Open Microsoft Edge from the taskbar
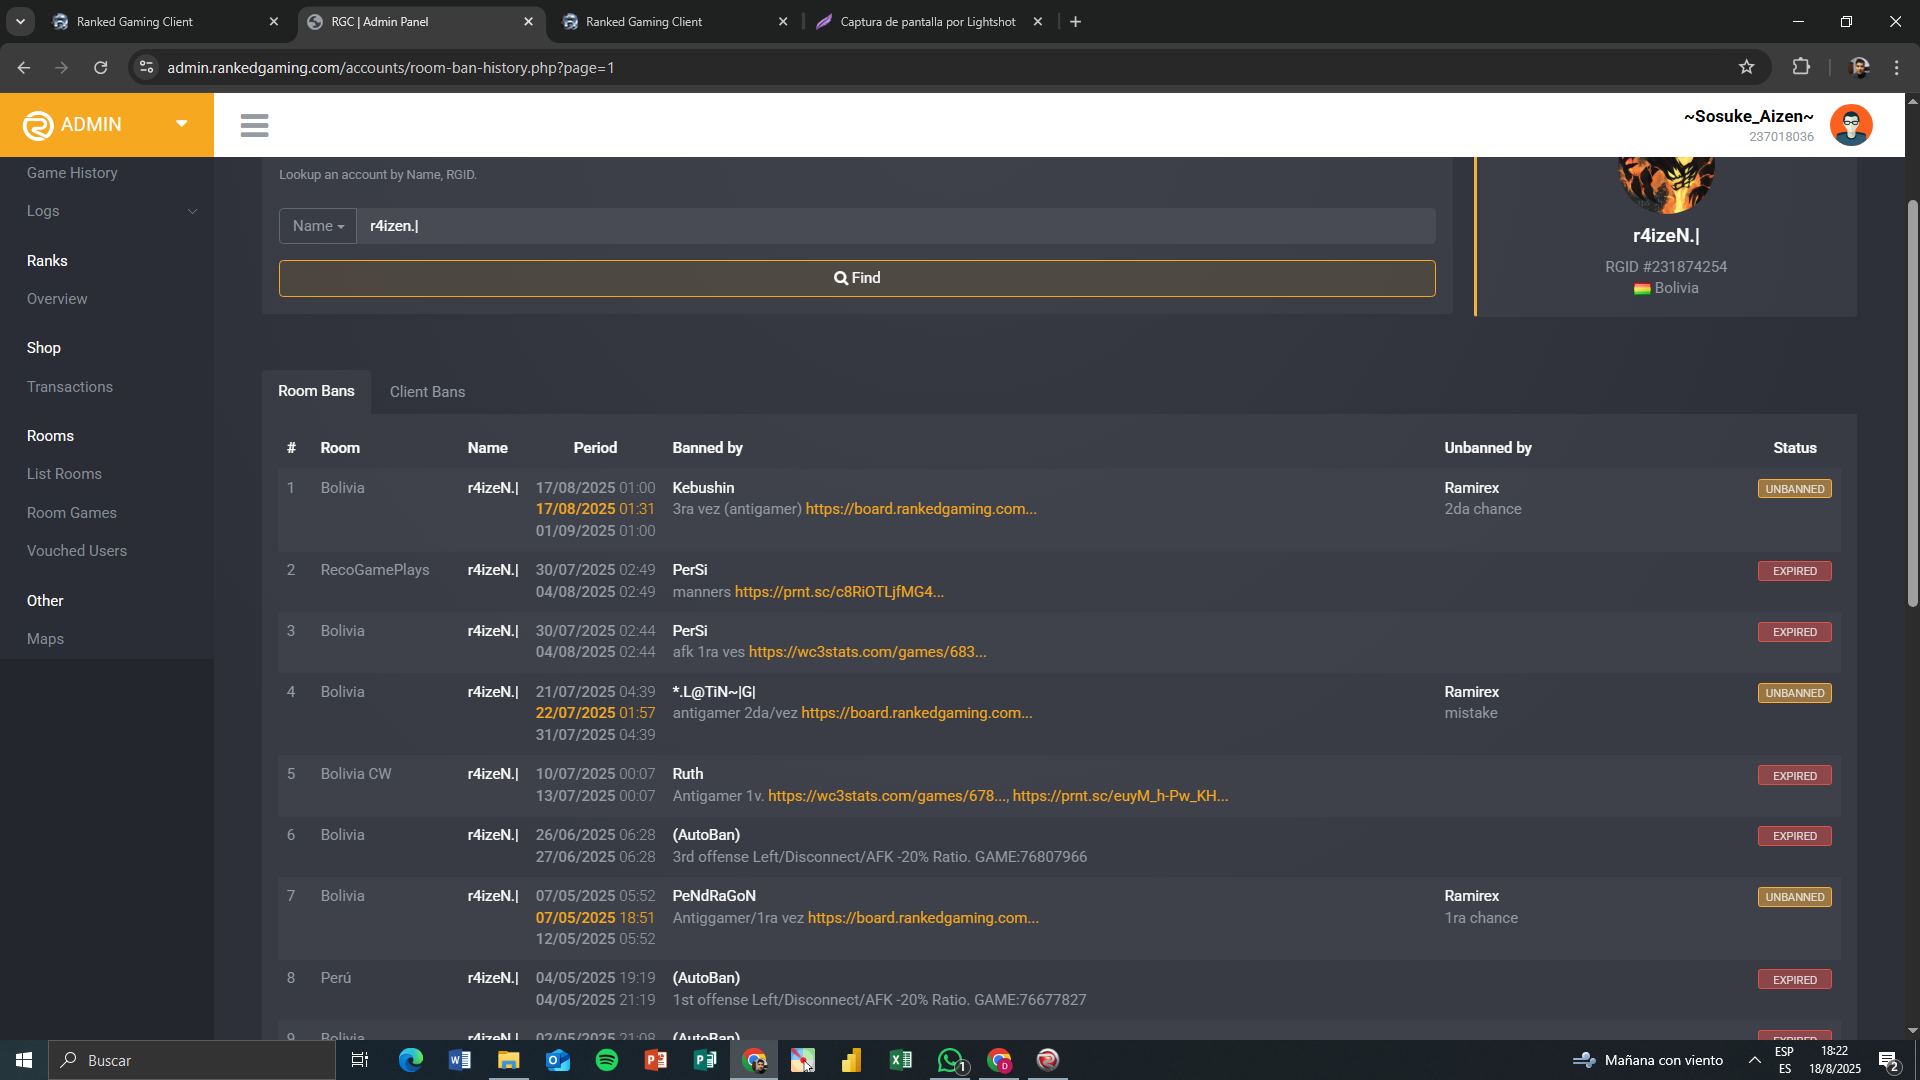Viewport: 1920px width, 1080px height. point(410,1060)
